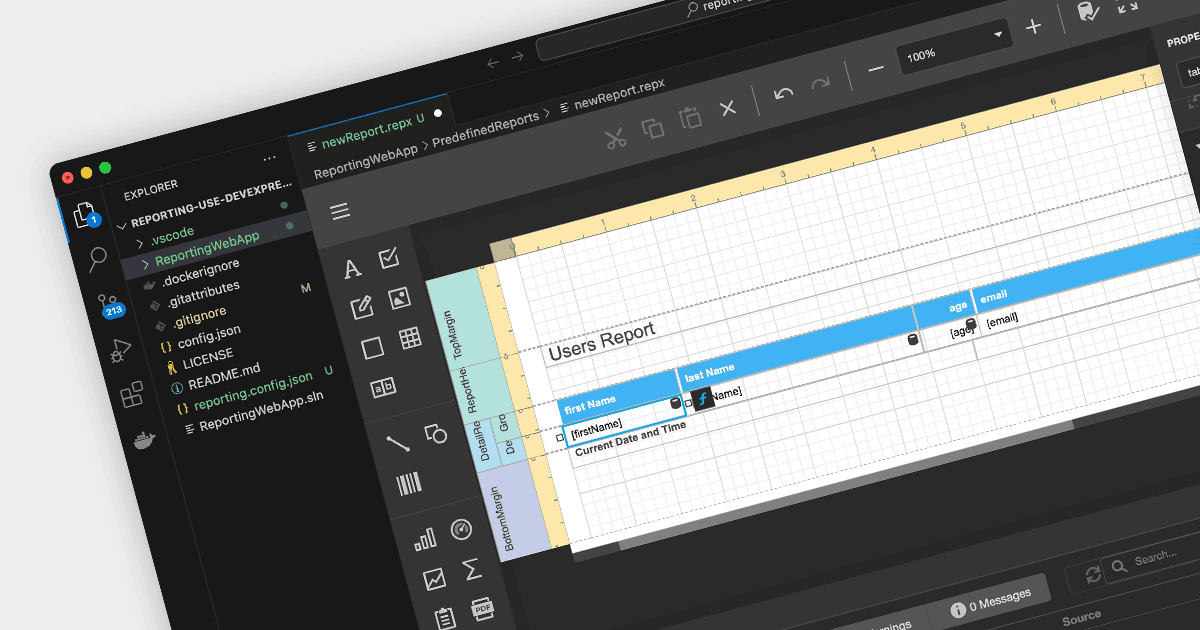The height and width of the screenshot is (630, 1200).
Task: Click the Copy icon in designer toolbar
Action: (653, 128)
